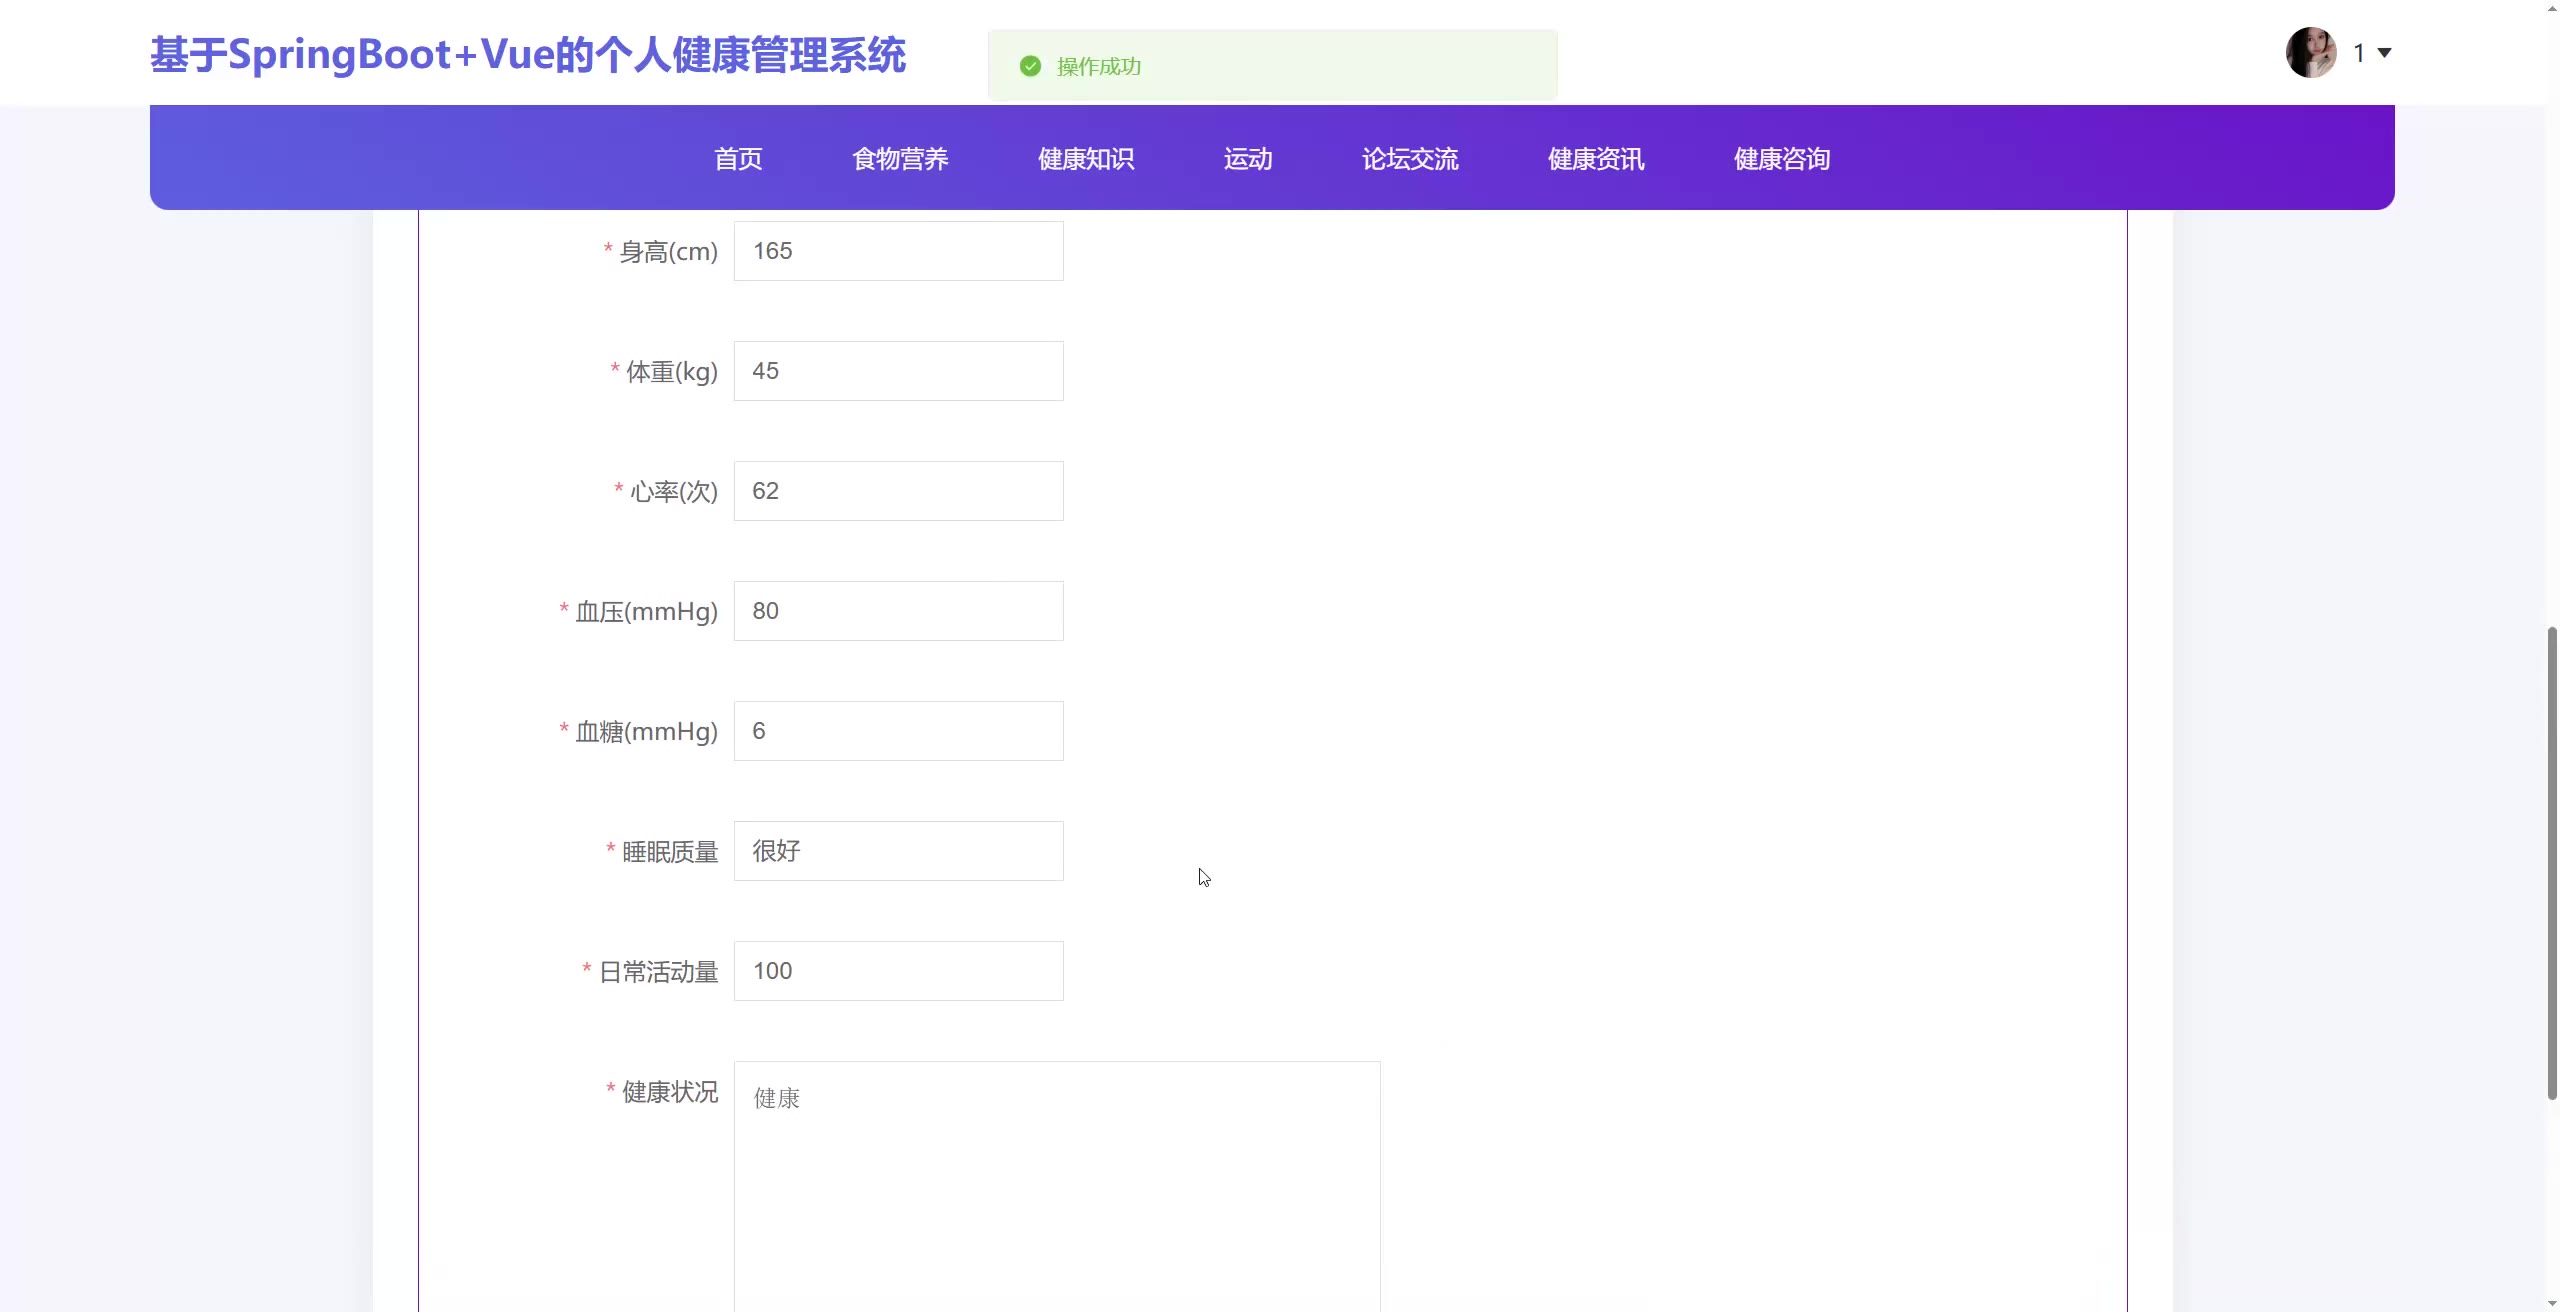Expand the user account dropdown arrow
The width and height of the screenshot is (2560, 1312).
tap(2384, 53)
